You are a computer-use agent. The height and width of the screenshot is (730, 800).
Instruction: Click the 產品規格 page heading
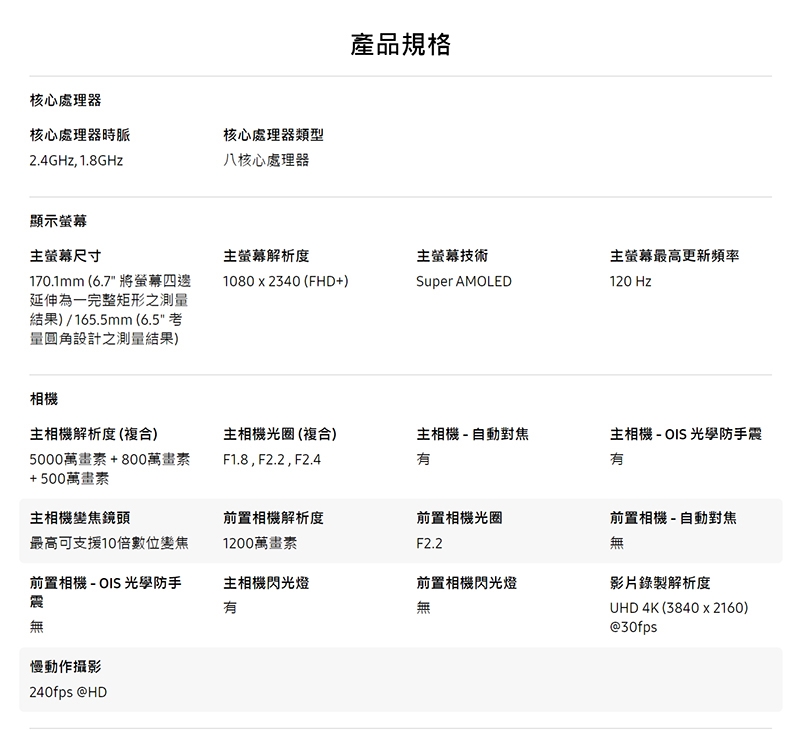[400, 44]
